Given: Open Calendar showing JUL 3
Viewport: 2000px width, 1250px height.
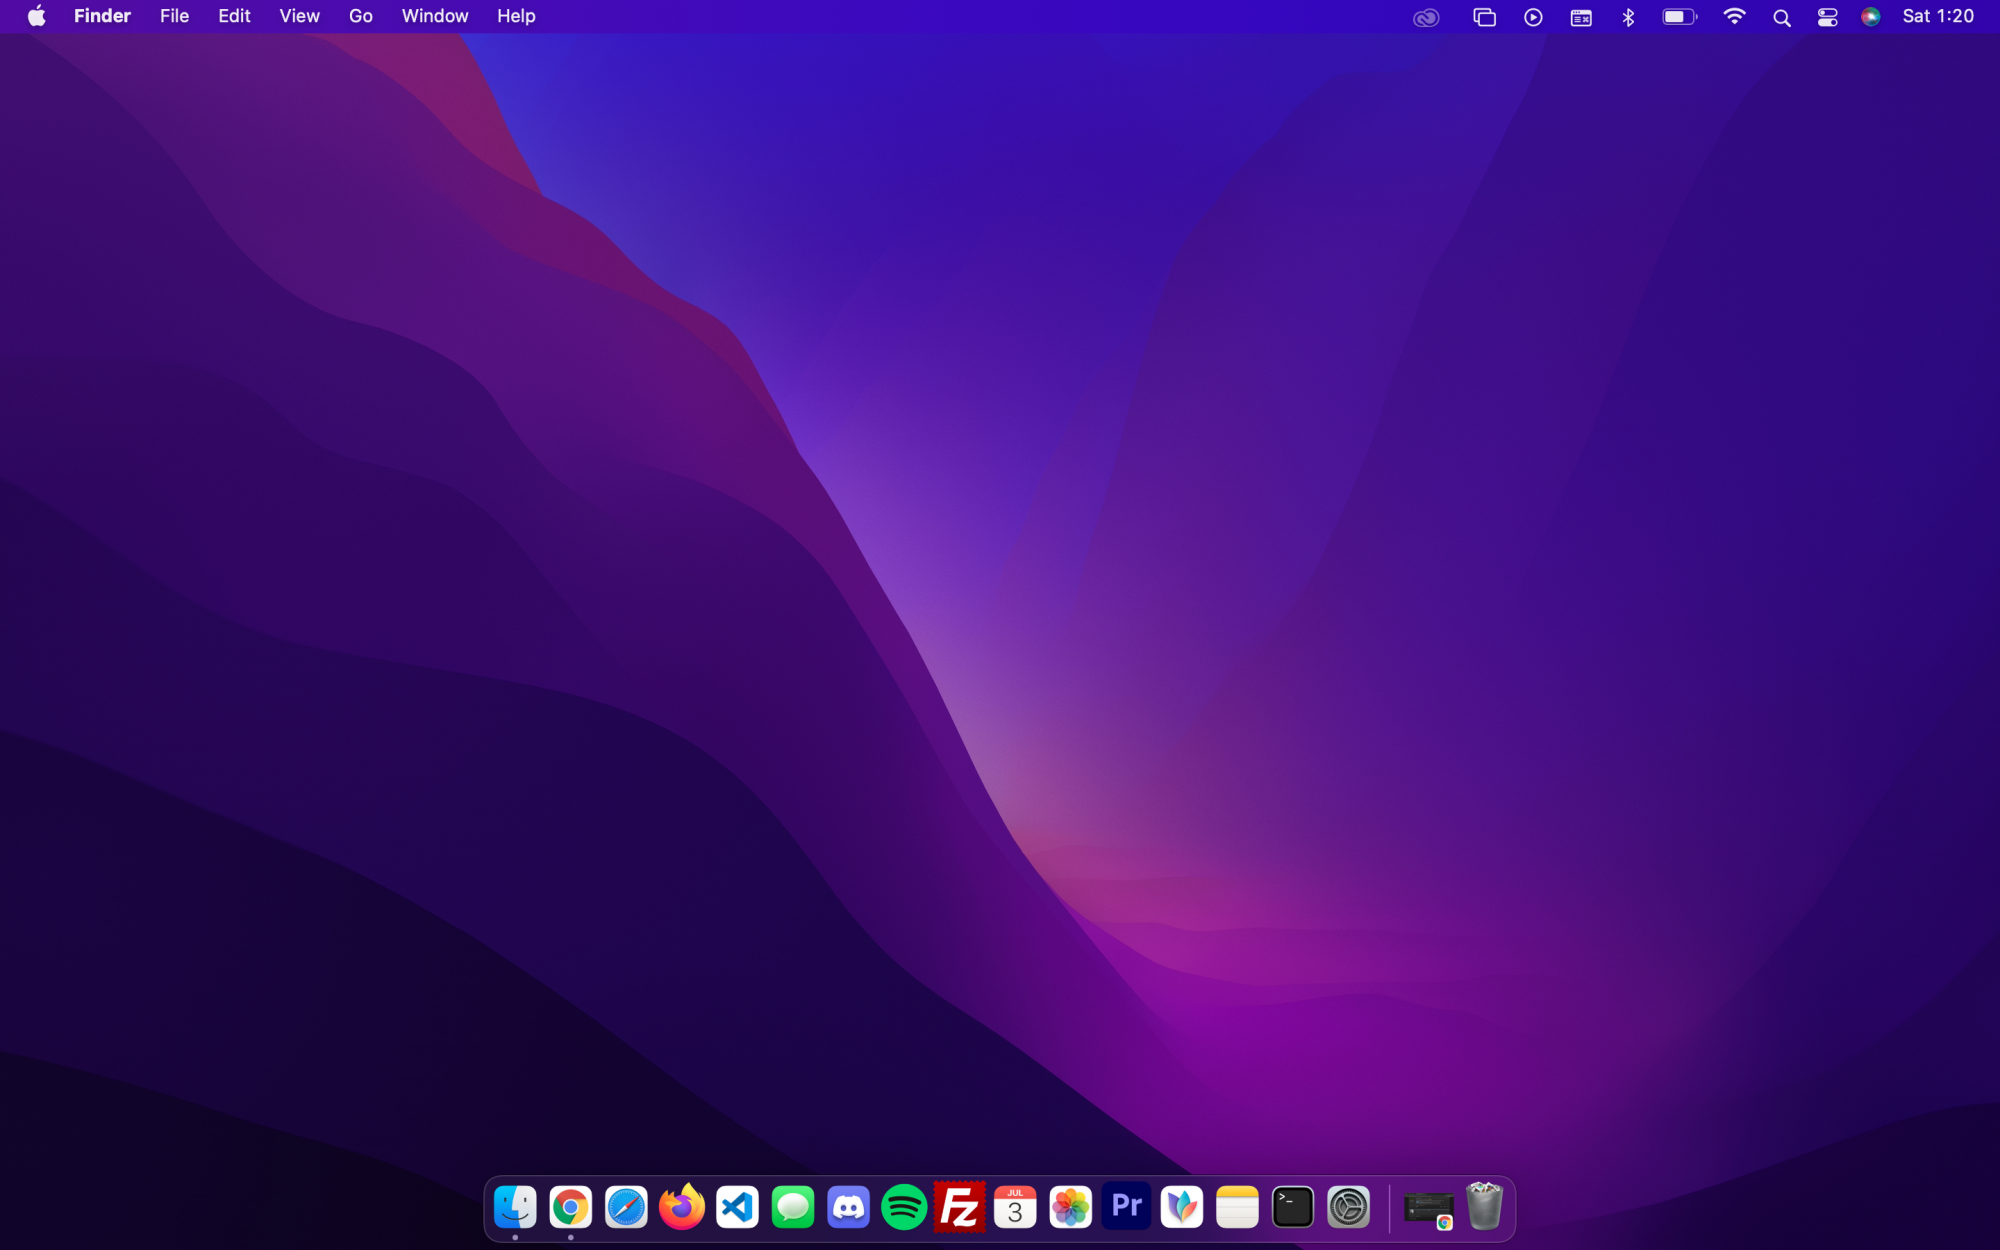Looking at the screenshot, I should 1015,1207.
